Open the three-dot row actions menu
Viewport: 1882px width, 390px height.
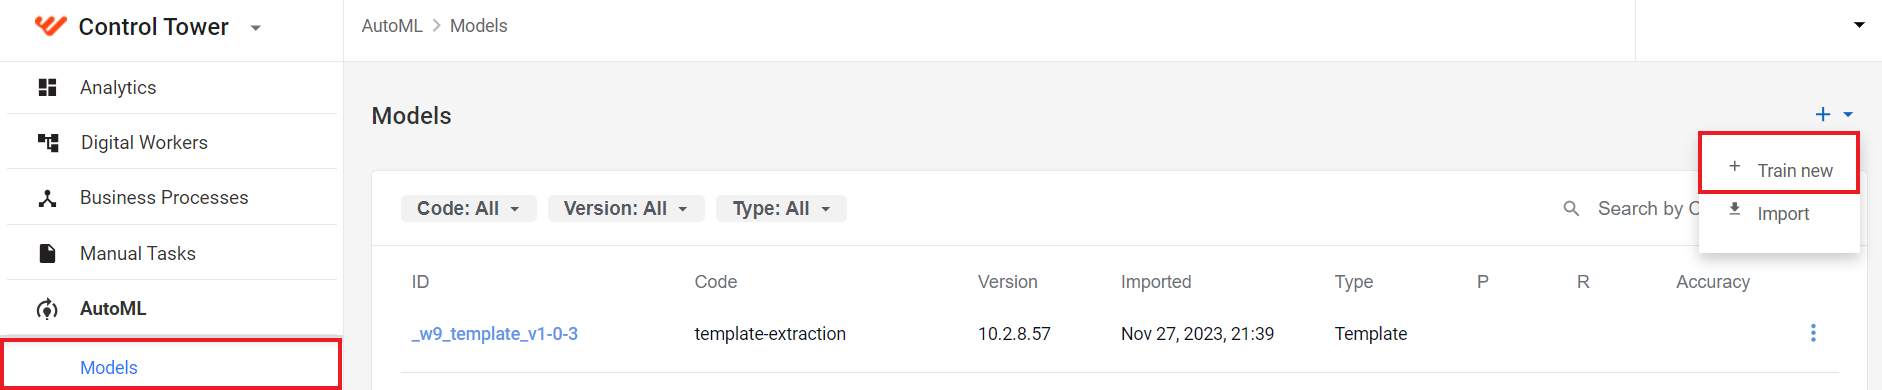1813,333
